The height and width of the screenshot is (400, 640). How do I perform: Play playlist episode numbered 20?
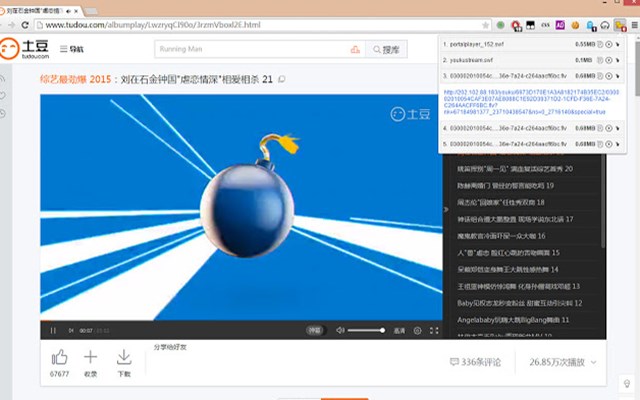coord(515,169)
